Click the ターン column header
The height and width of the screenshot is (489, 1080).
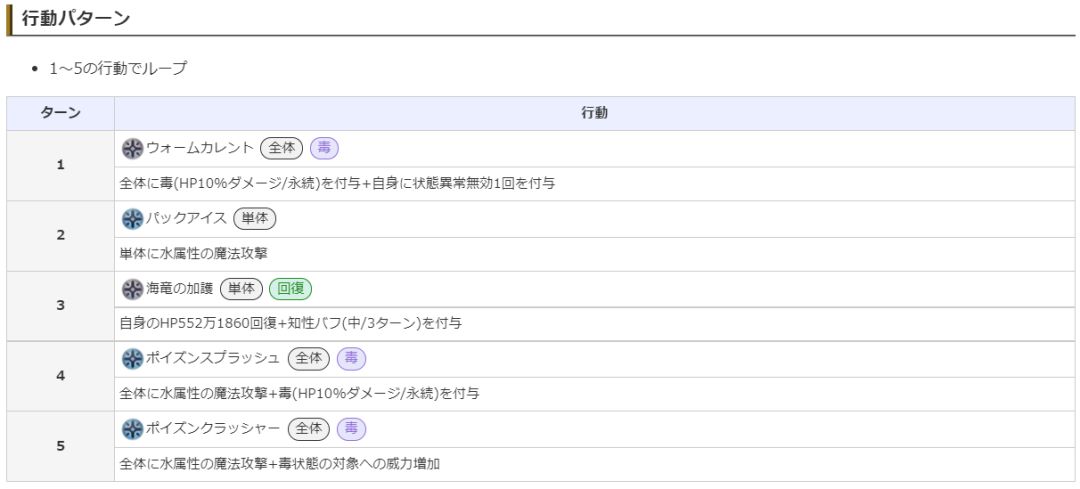[60, 114]
